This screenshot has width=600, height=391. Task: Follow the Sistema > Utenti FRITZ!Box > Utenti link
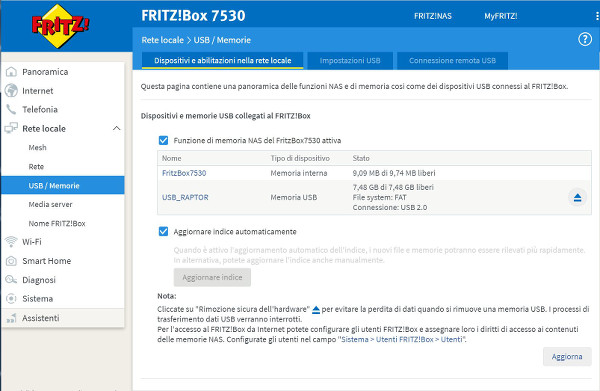click(x=401, y=339)
